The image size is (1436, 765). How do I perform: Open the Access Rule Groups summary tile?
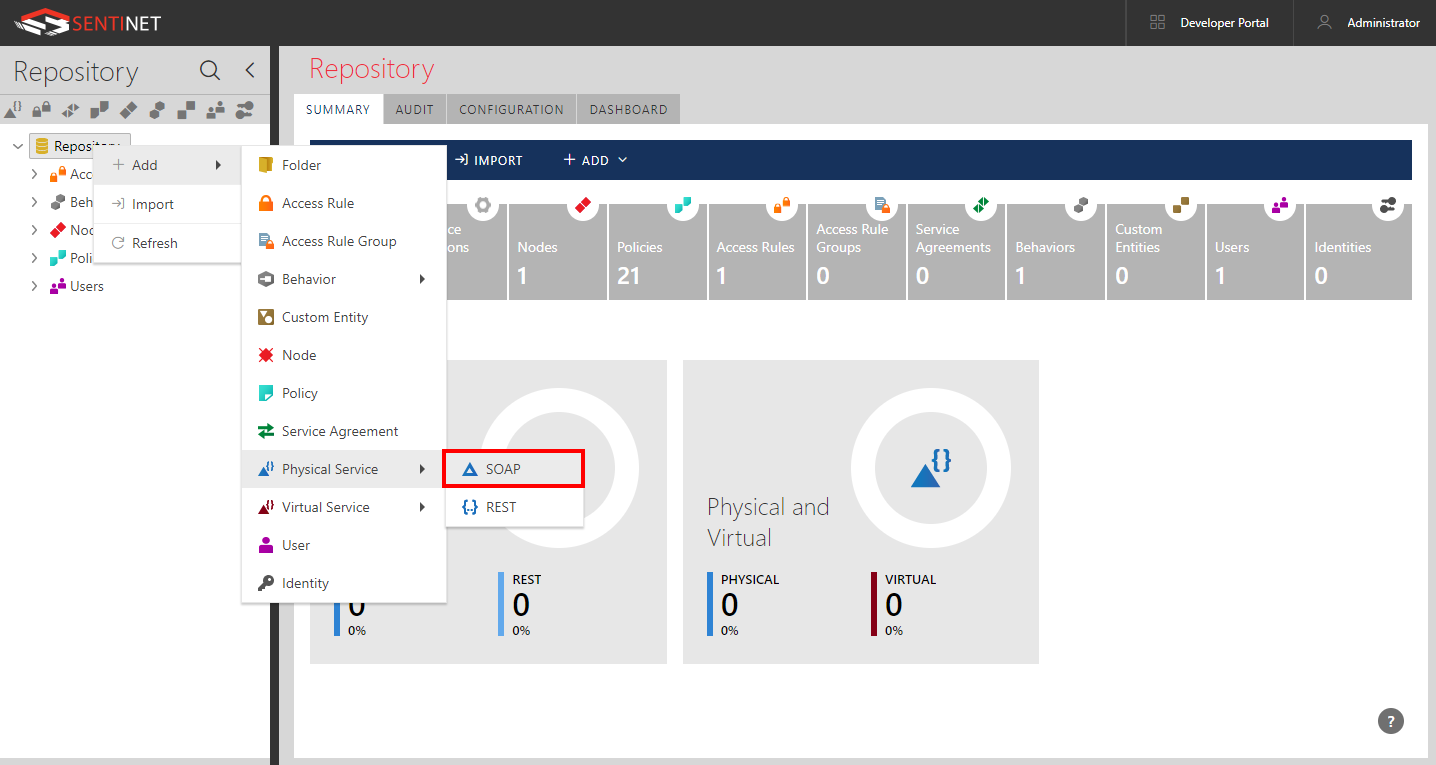[856, 252]
